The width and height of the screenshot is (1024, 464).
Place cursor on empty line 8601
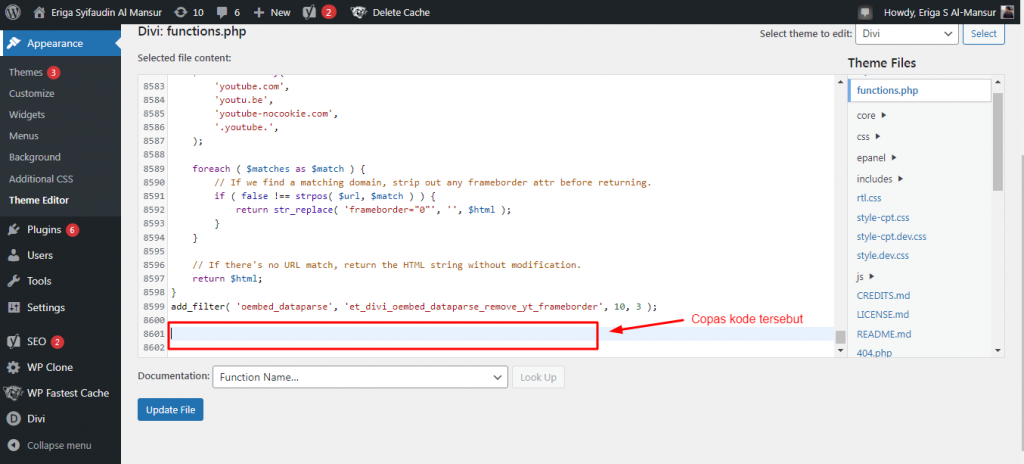[400, 333]
